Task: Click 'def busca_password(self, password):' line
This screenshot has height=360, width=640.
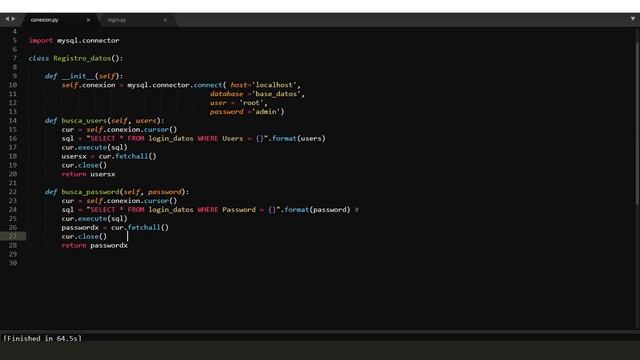Action: [x=117, y=192]
